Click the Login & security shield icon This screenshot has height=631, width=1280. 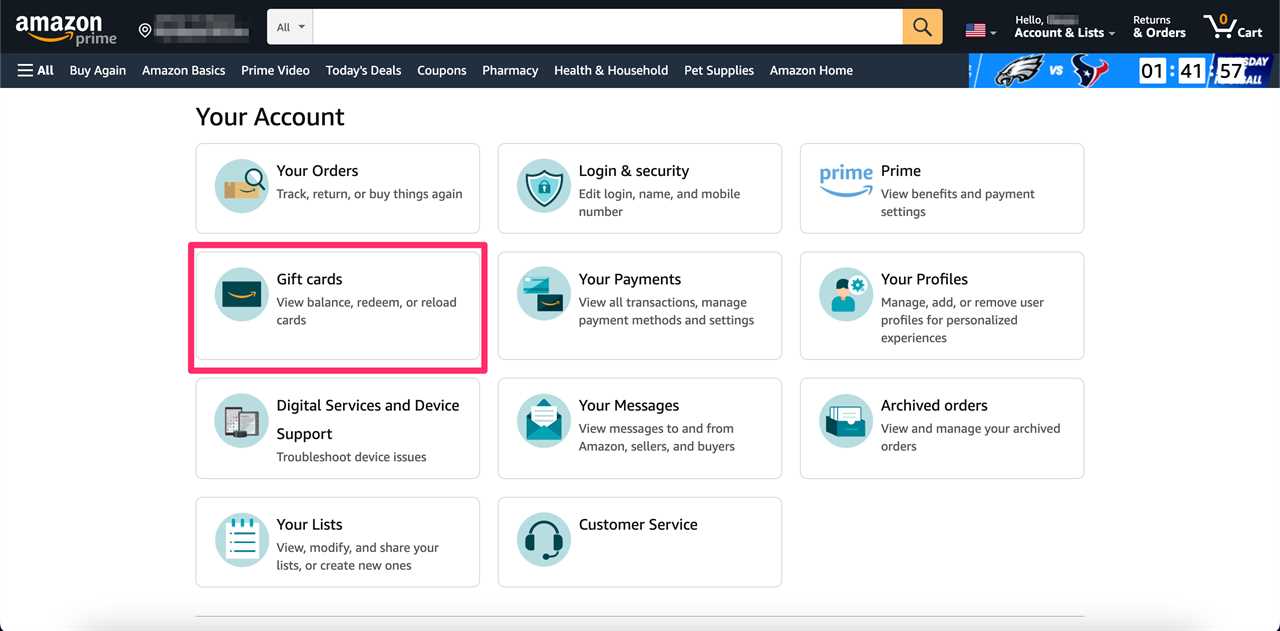(543, 185)
